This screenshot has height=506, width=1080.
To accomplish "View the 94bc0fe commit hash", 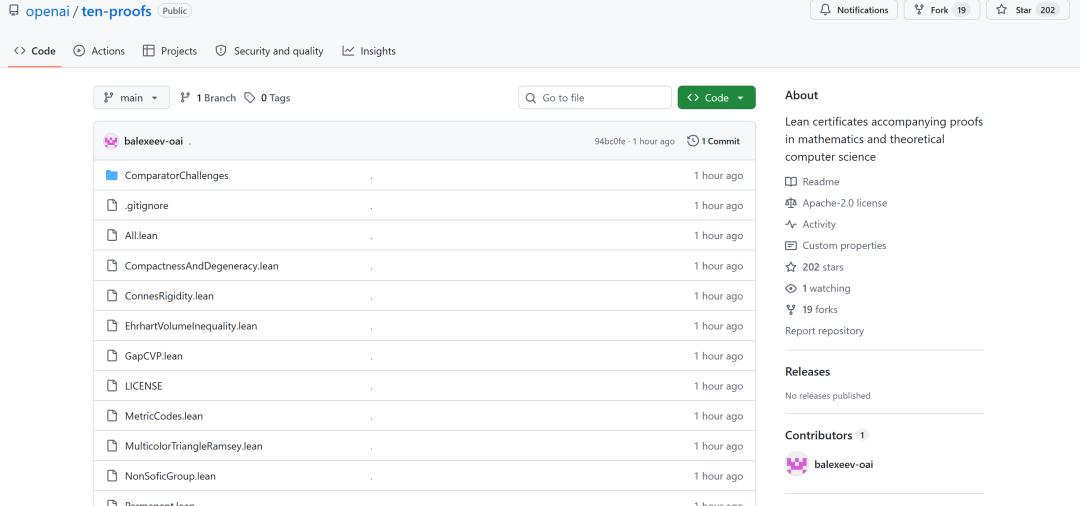I will tap(610, 141).
